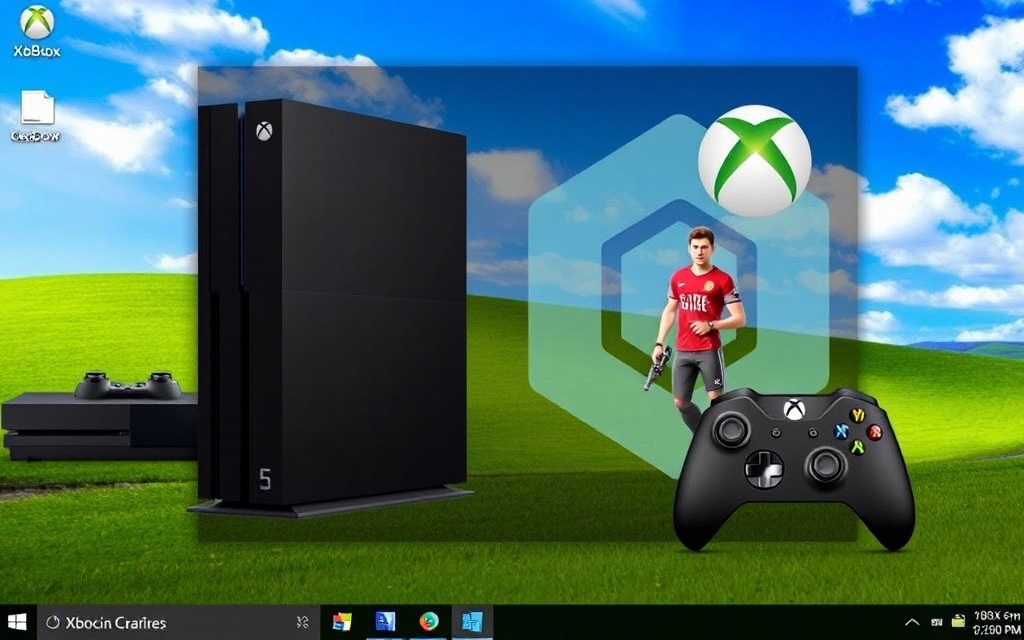The width and height of the screenshot is (1024, 640).
Task: Open the yellow-green system tray icon
Action: click(x=958, y=621)
